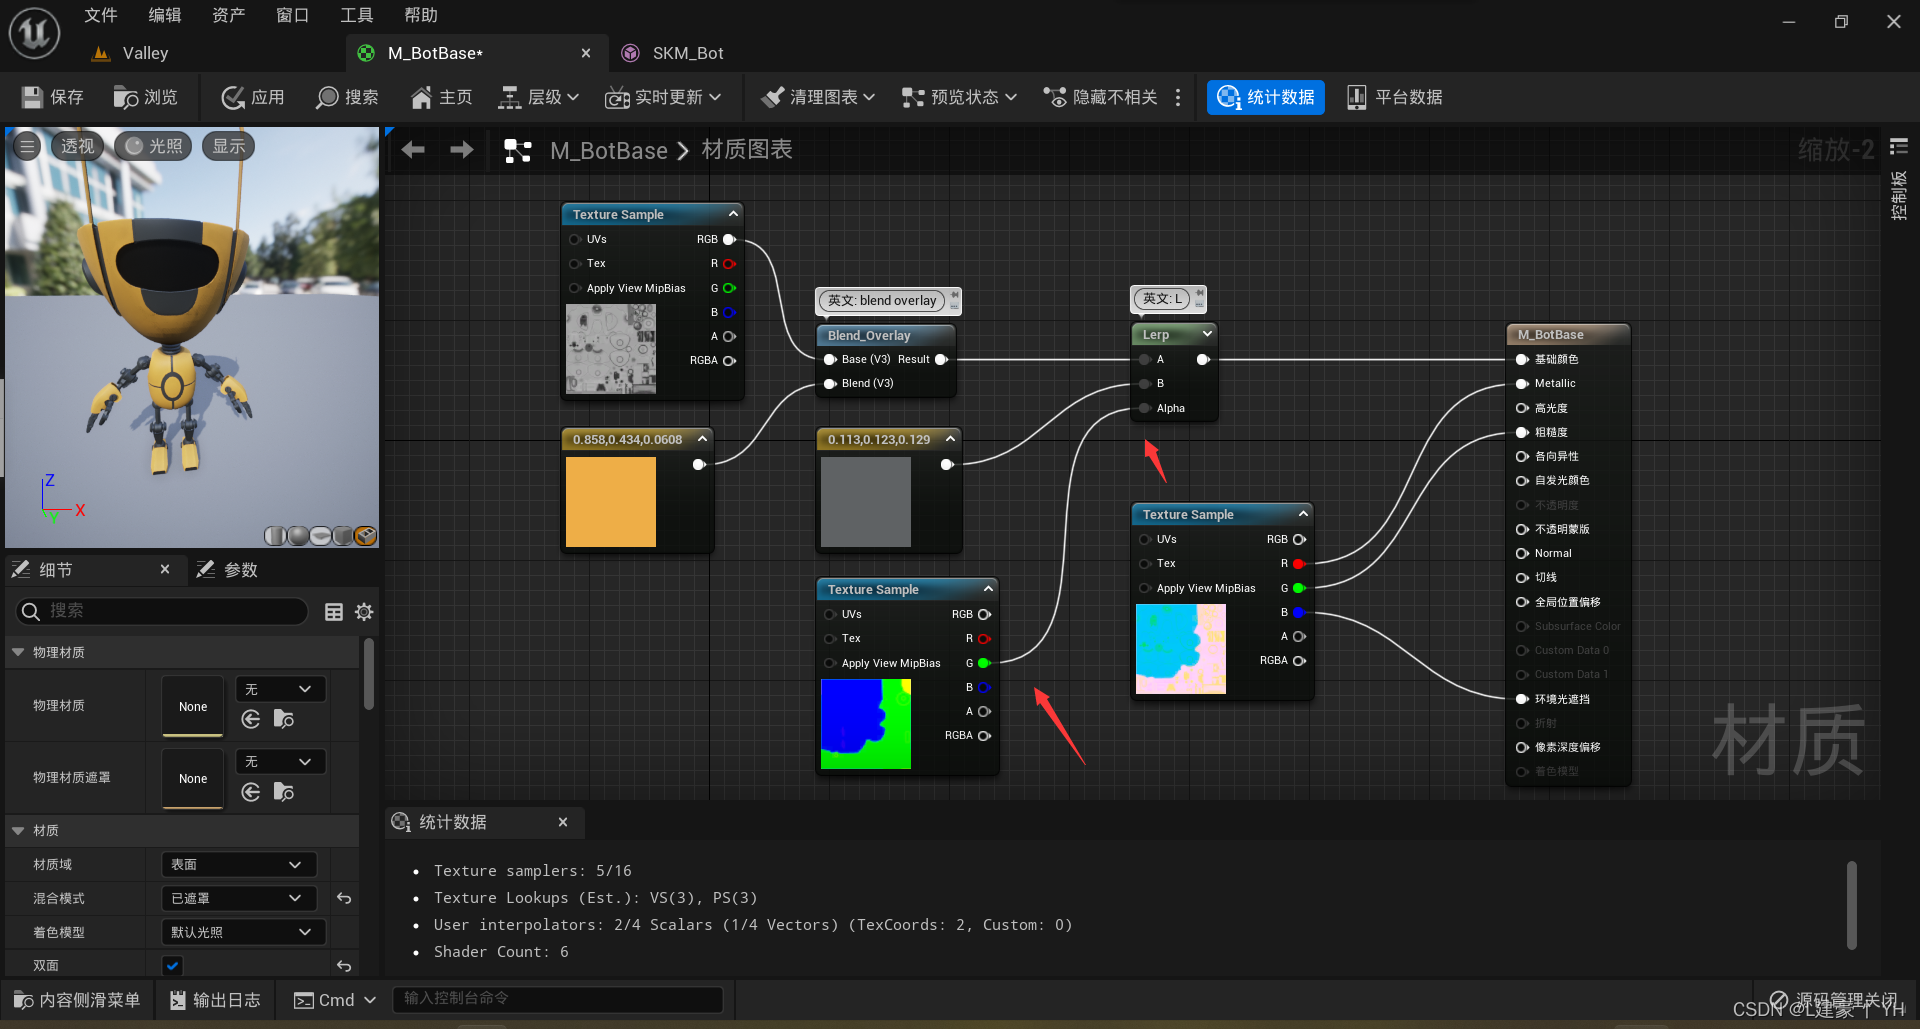Open the 混合模式 已遮罩 dropdown
1920x1029 pixels.
coord(238,898)
